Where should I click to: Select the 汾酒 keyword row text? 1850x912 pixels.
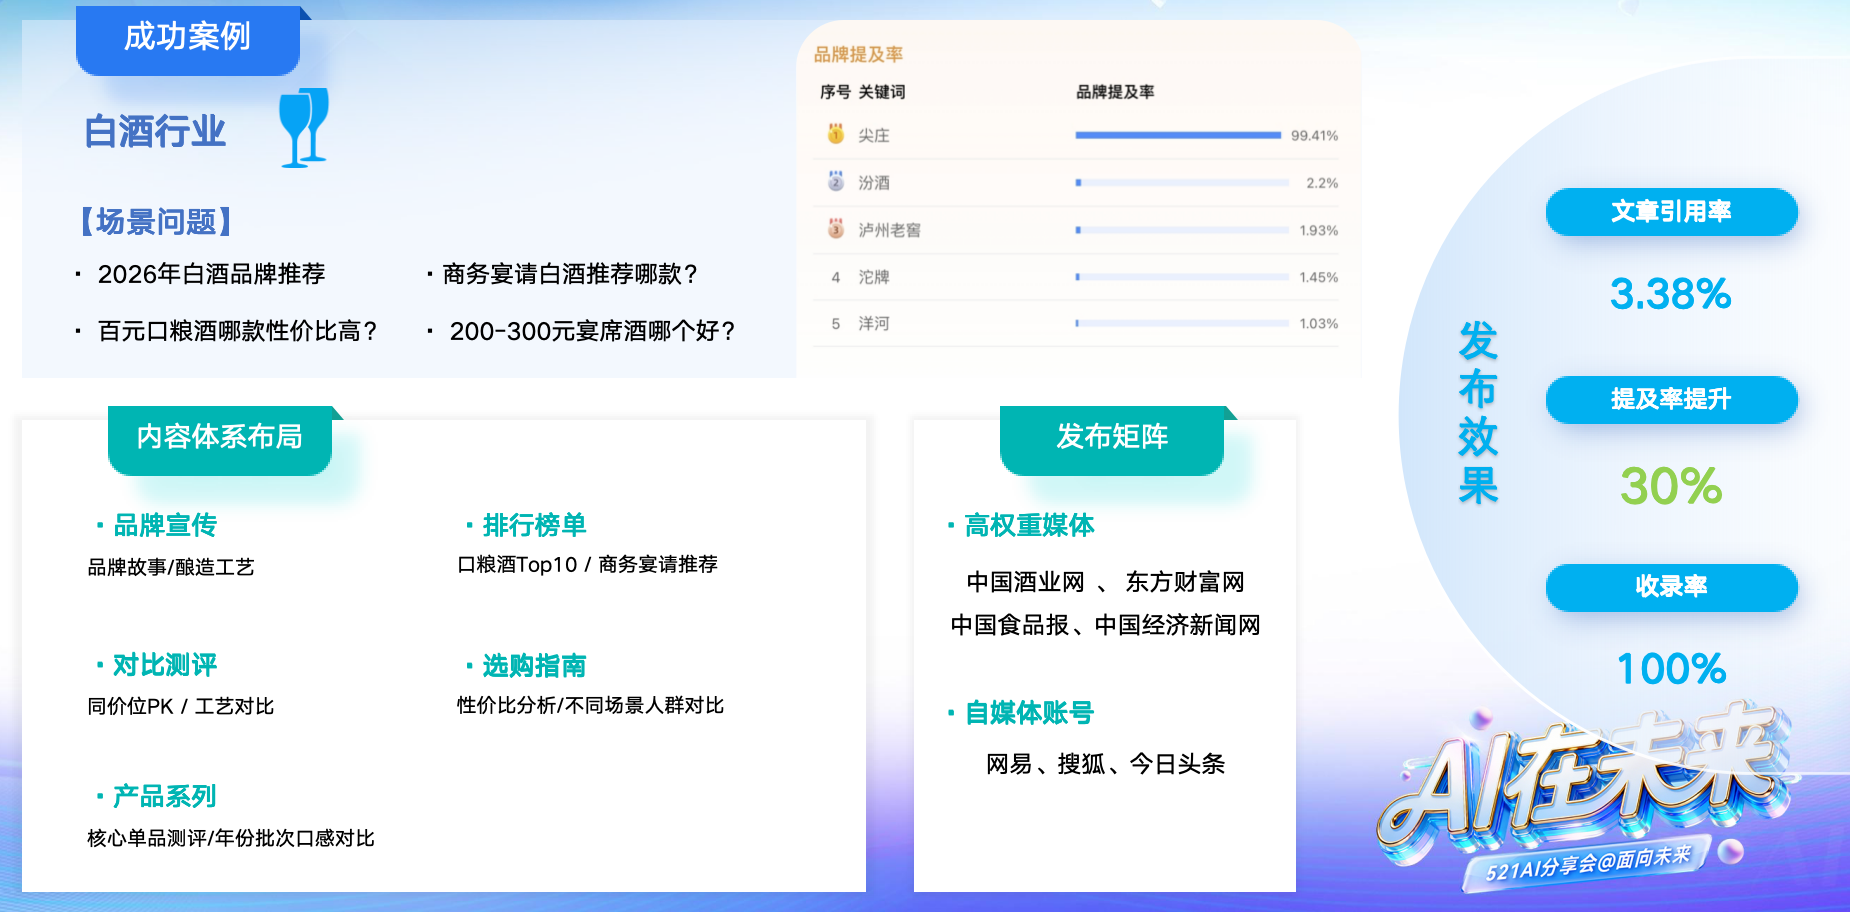click(x=874, y=183)
